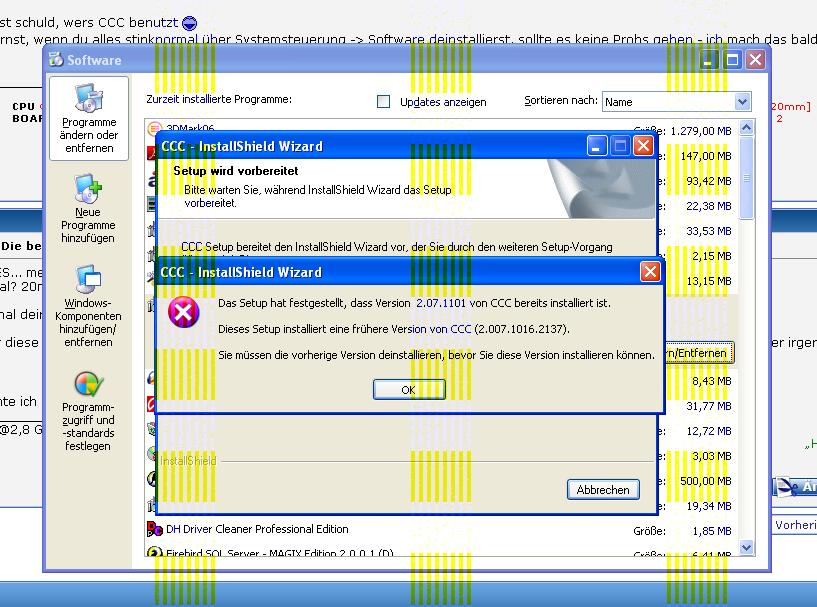Click the 93,42 MB size value
Screen dimensions: 817x607
point(709,181)
